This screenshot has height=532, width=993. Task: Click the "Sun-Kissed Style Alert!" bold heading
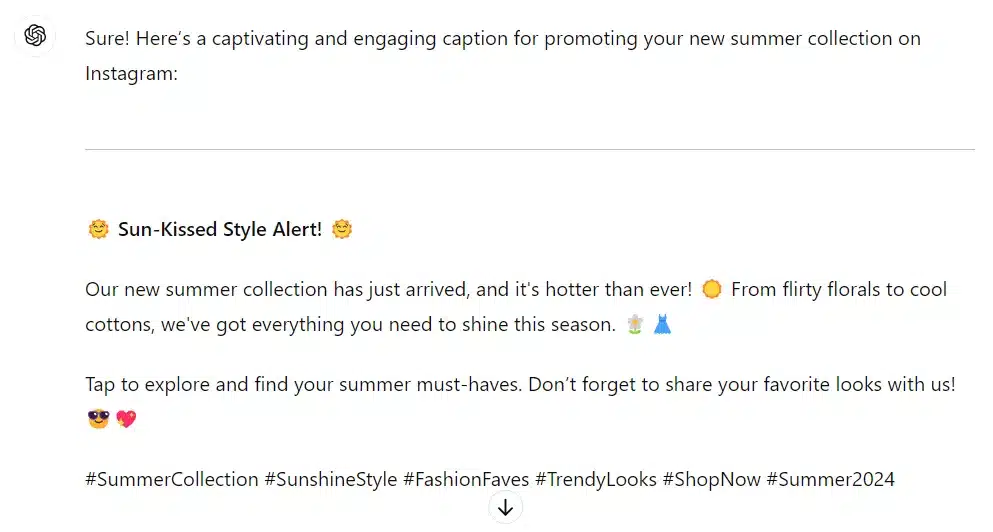tap(220, 230)
